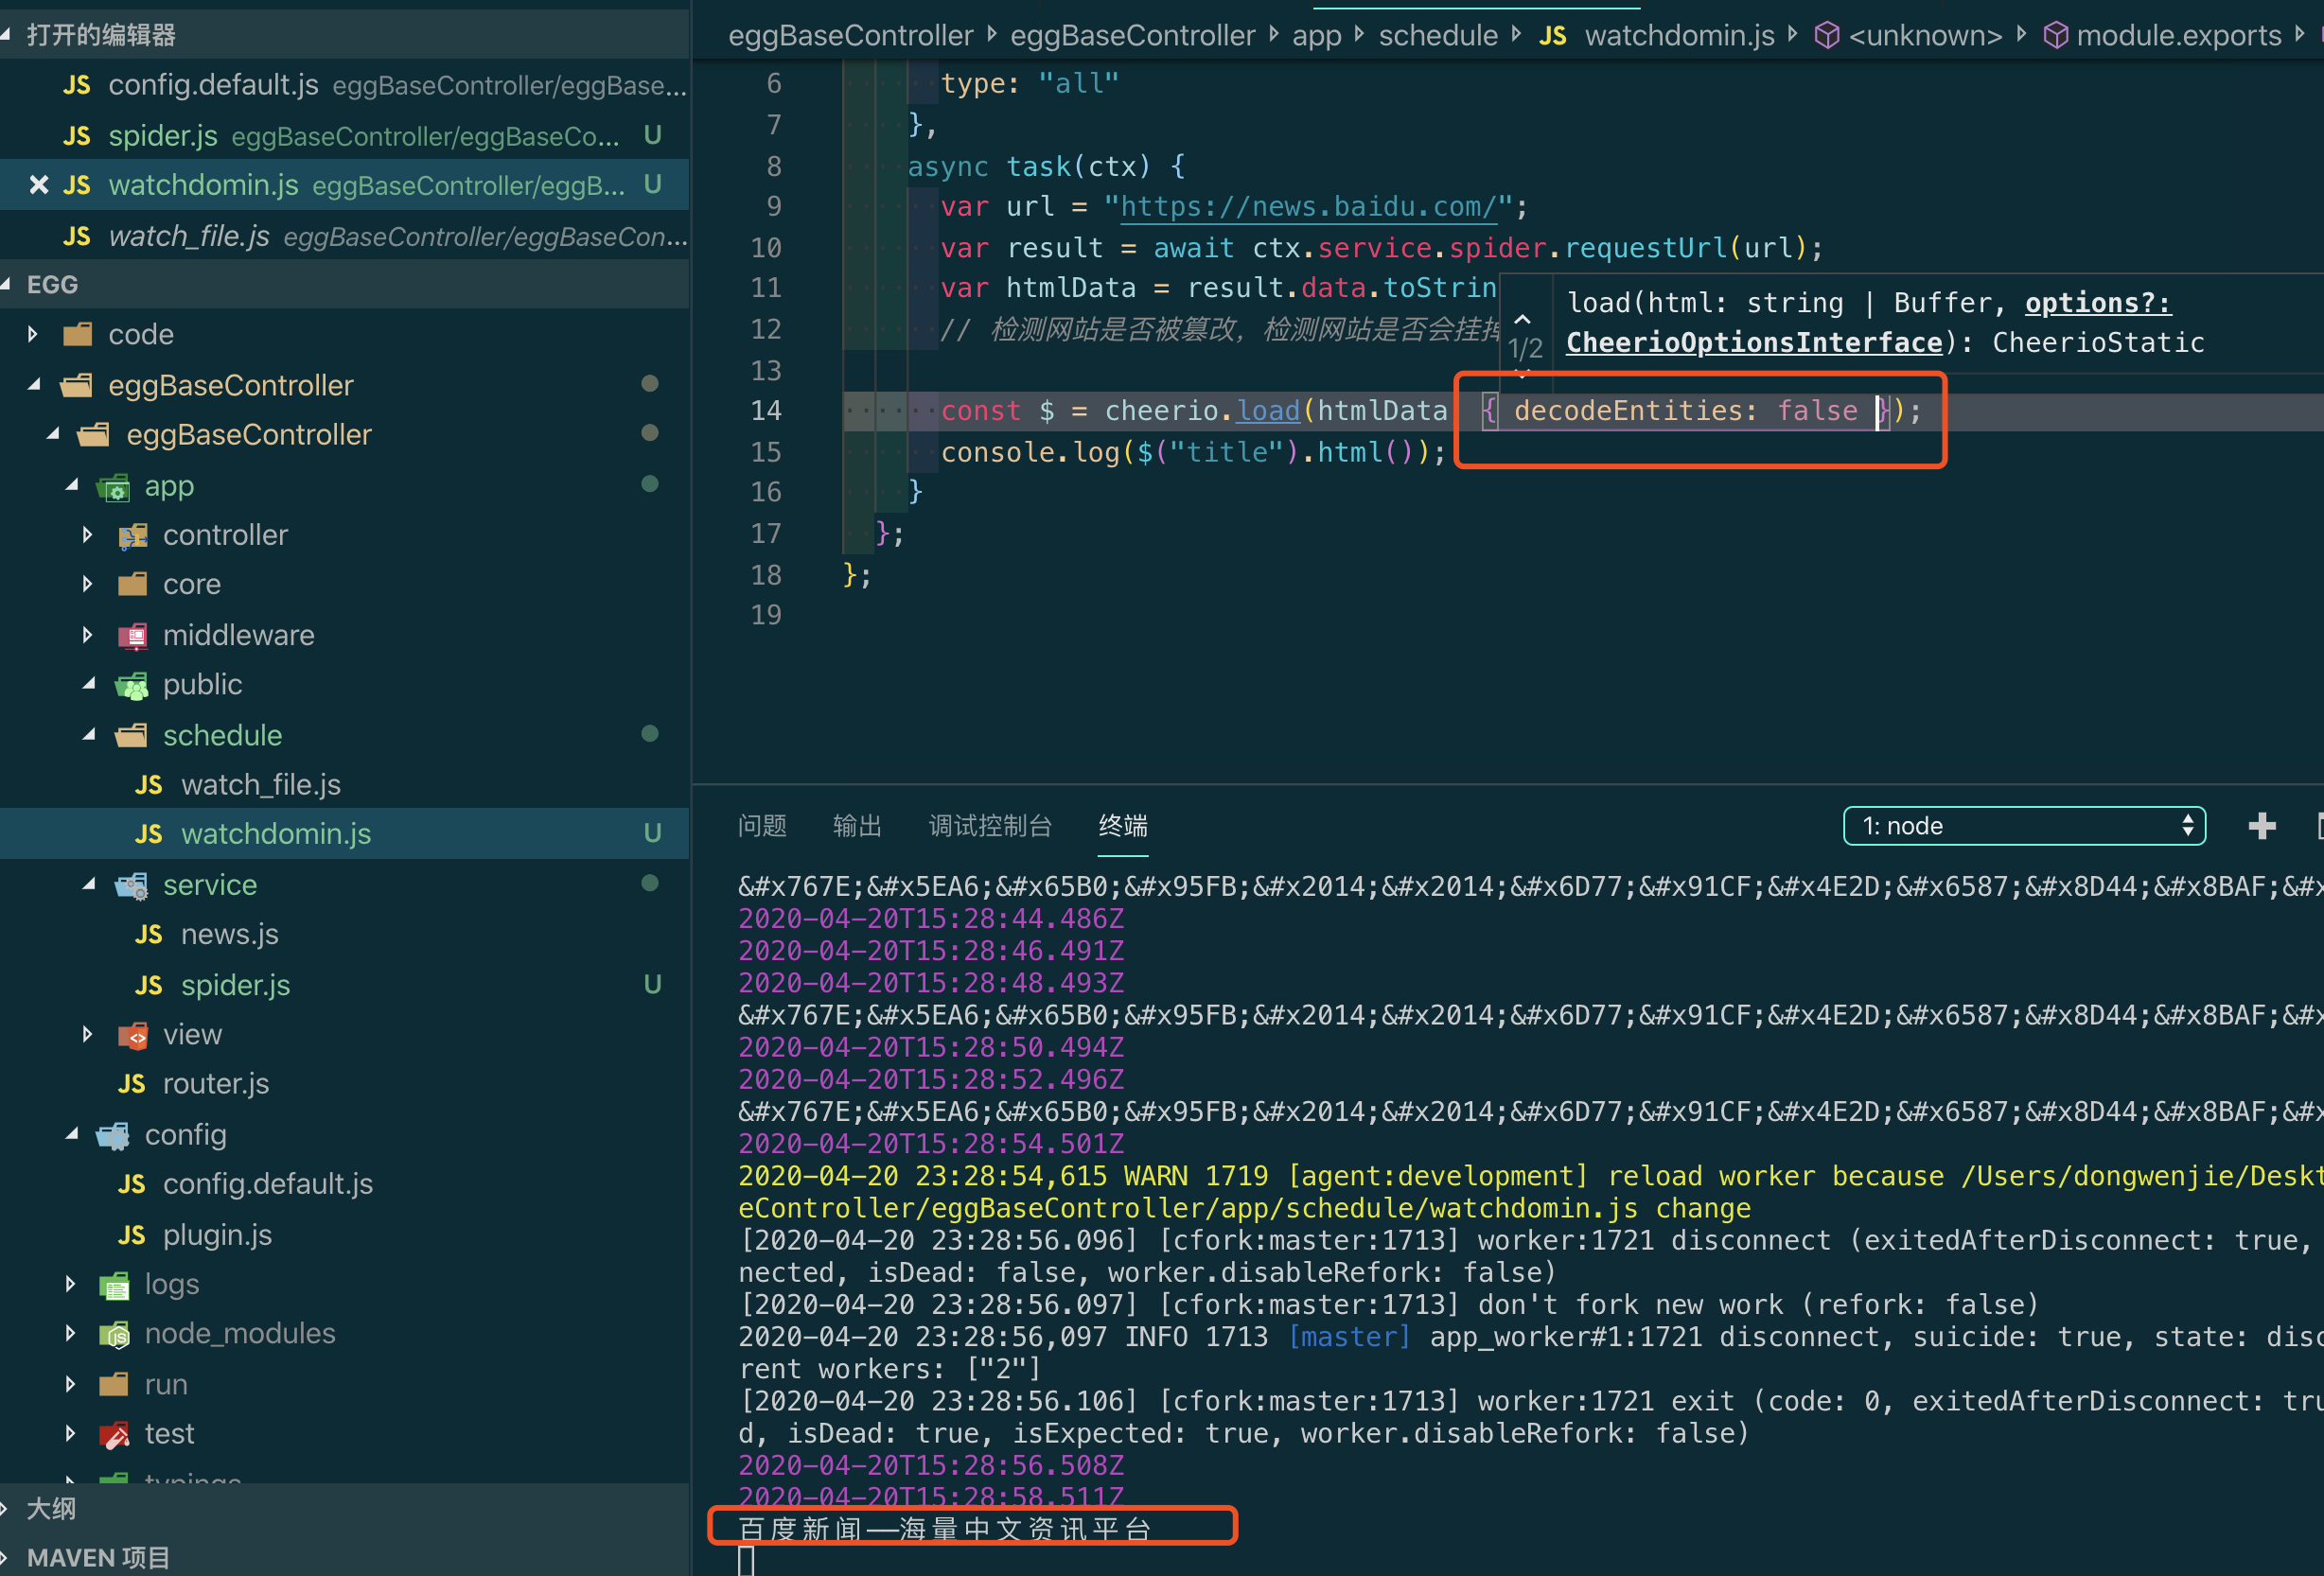Click the terminal cursor input area
Screen dimensions: 2324x1576
(x=746, y=1560)
